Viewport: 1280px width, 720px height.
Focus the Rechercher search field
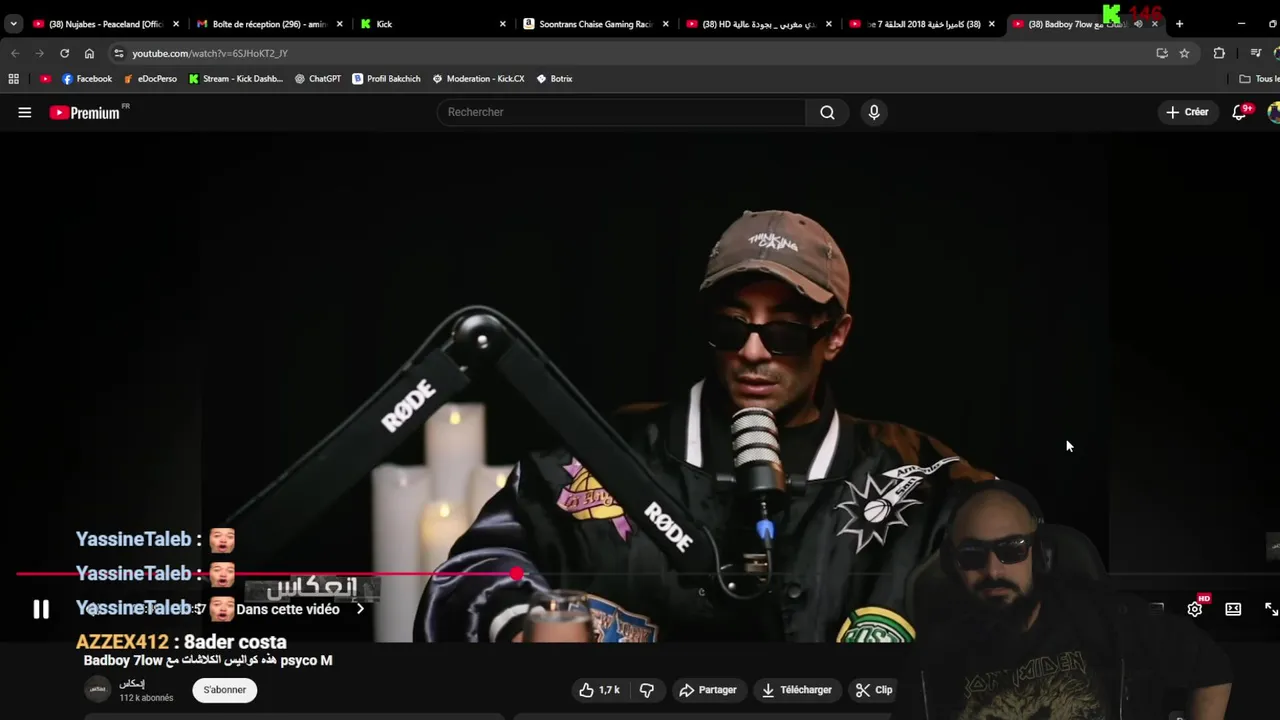click(x=621, y=112)
